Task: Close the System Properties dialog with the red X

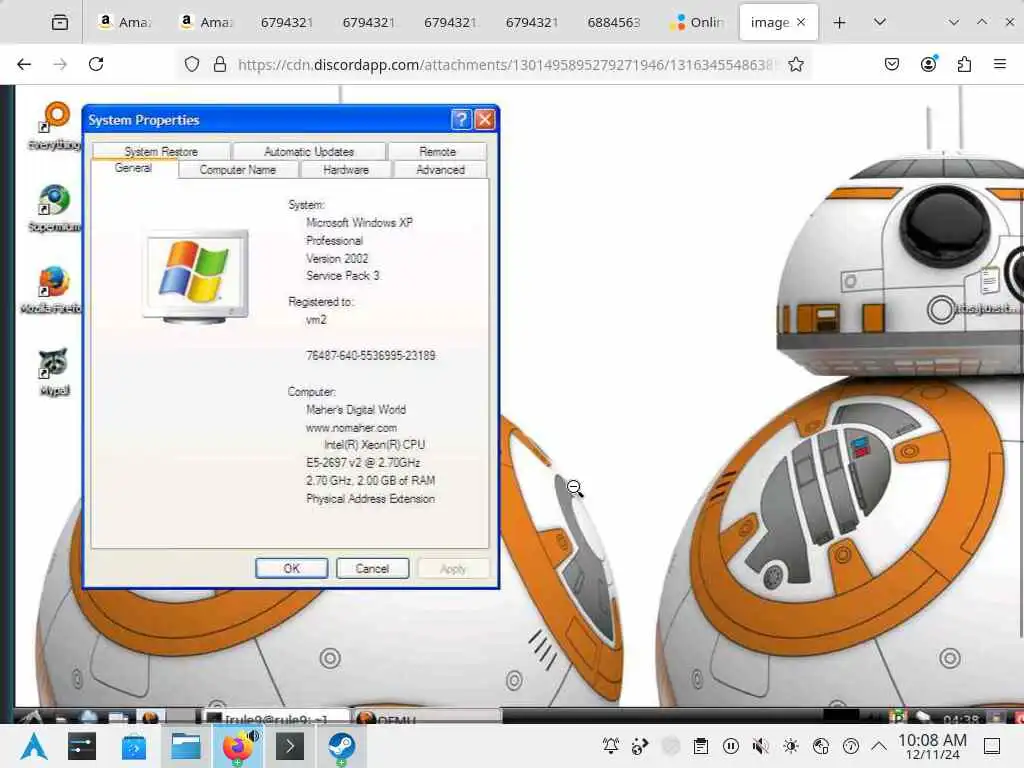Action: (x=485, y=120)
